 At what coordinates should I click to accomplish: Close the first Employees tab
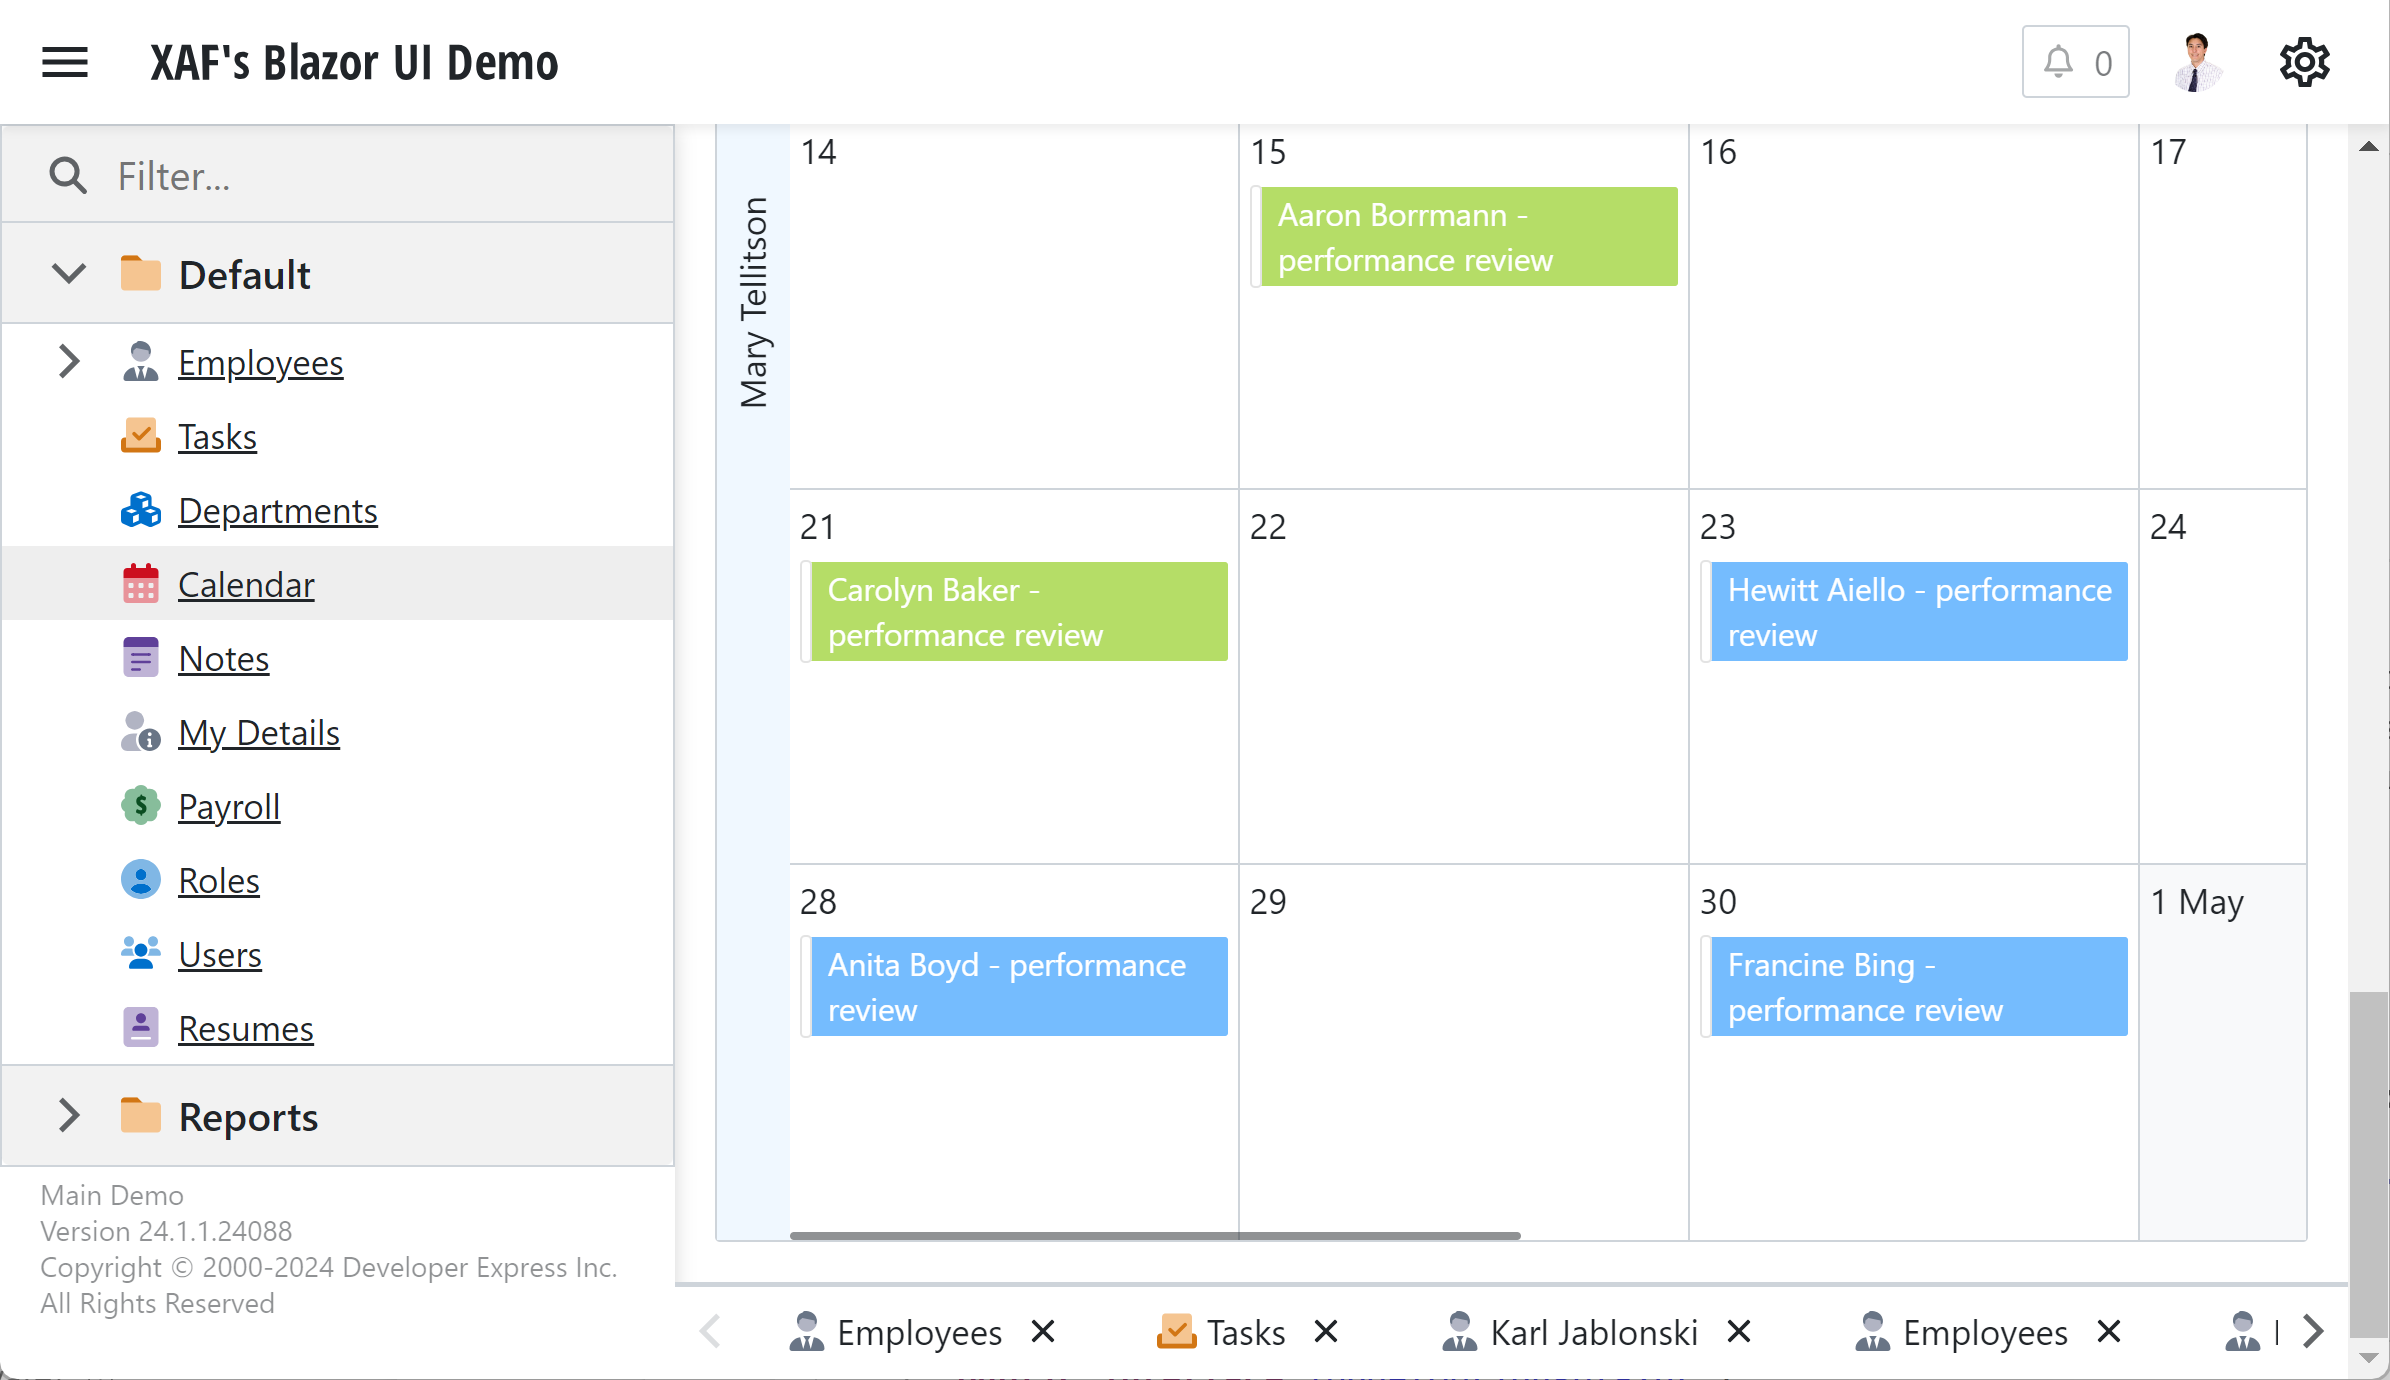coord(1043,1332)
